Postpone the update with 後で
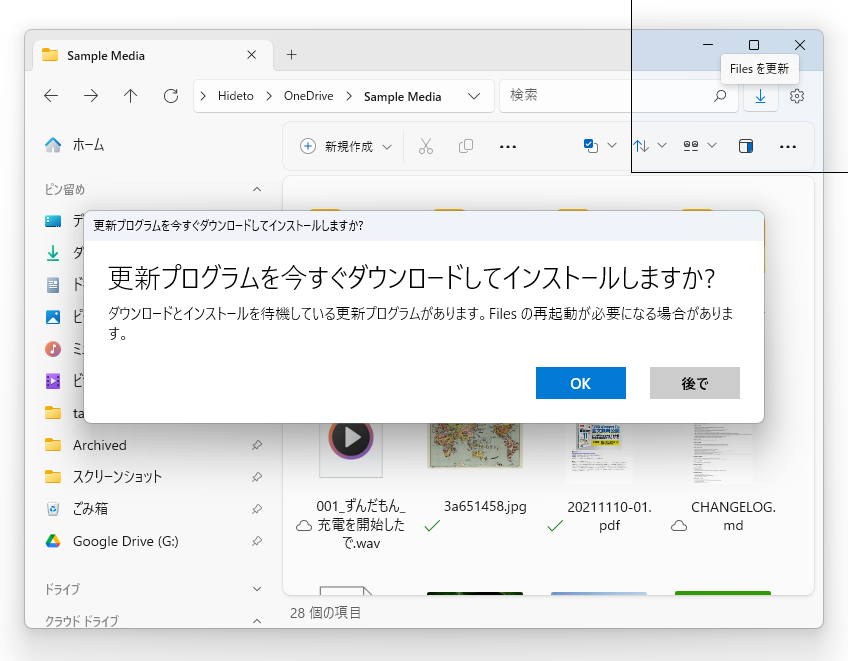 point(694,382)
